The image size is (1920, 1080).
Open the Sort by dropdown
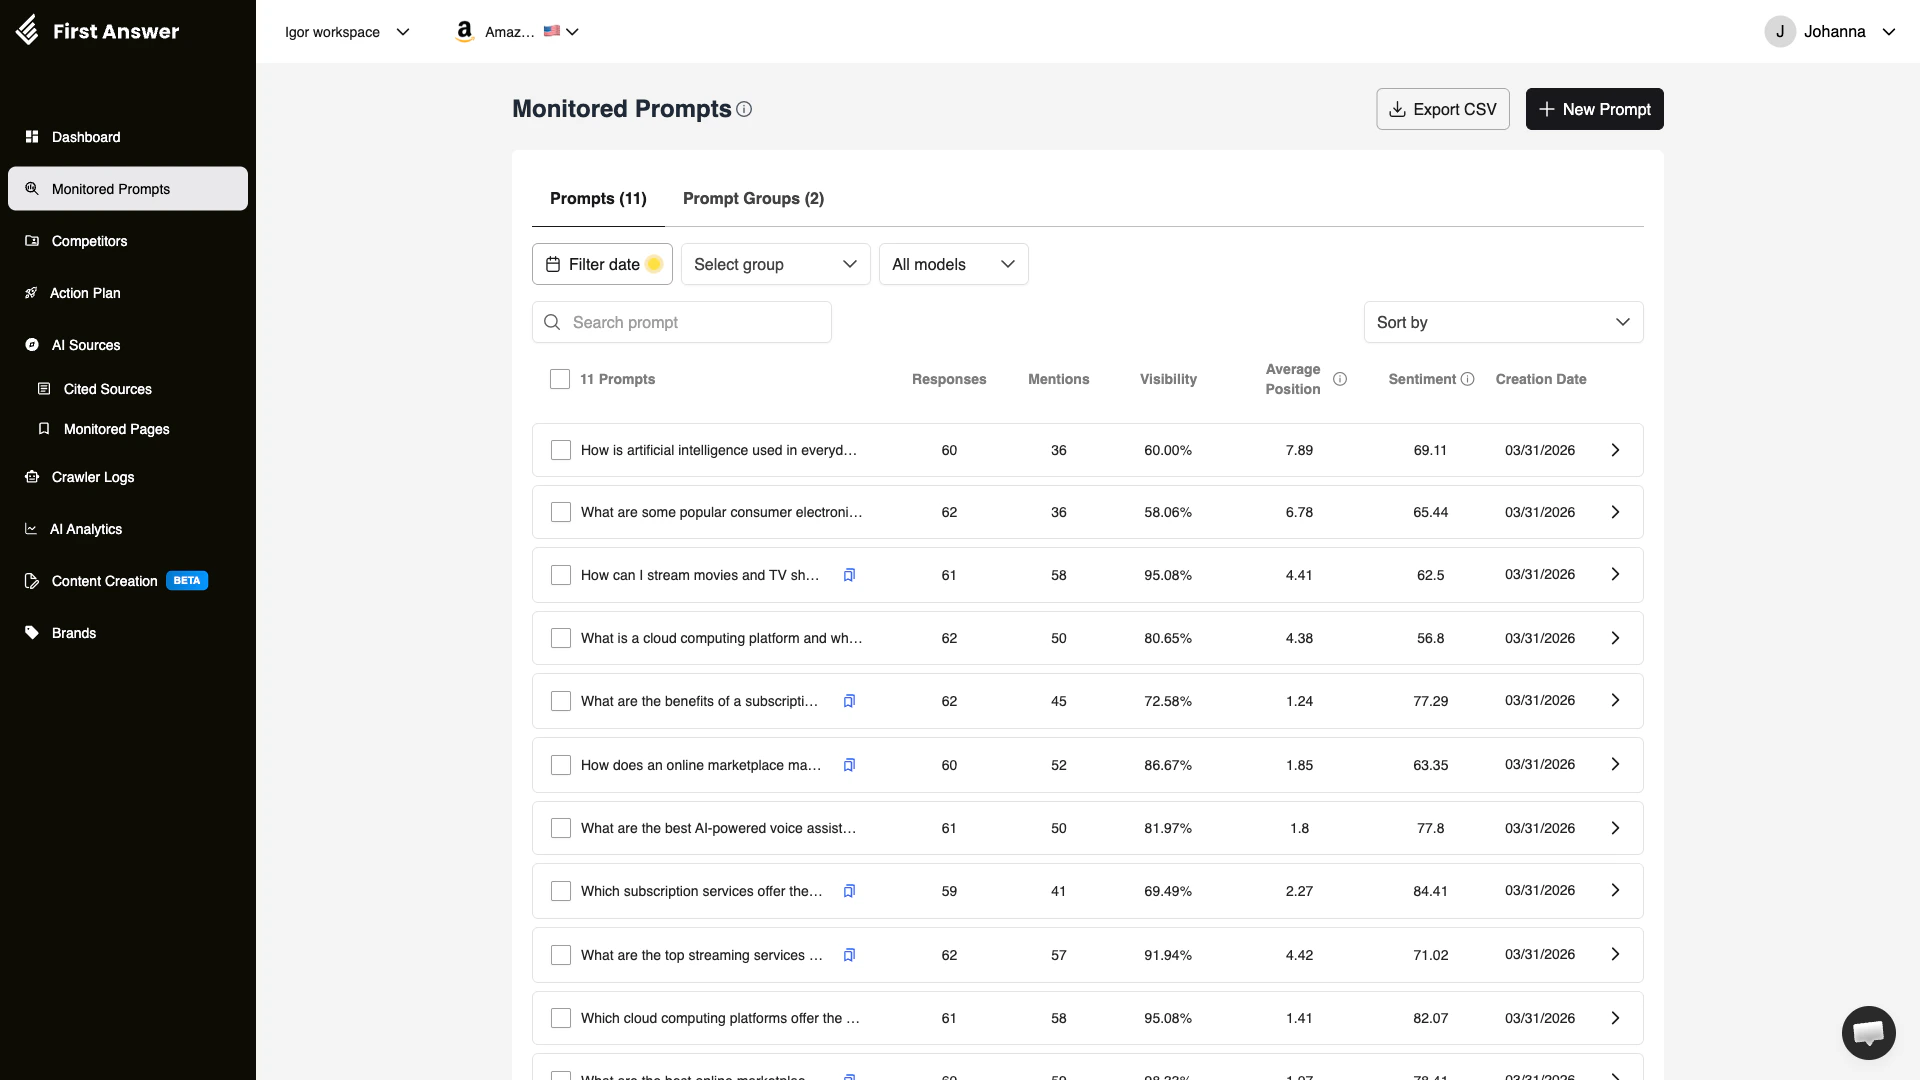[1503, 322]
